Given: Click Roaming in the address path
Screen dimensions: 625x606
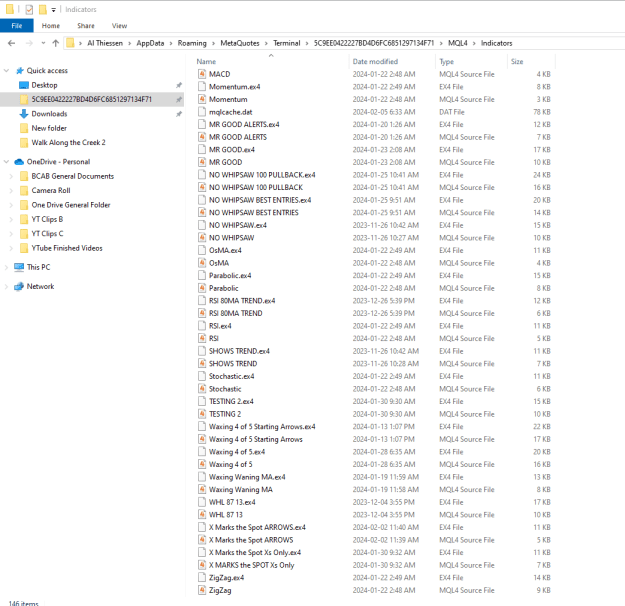Looking at the screenshot, I should (x=192, y=43).
